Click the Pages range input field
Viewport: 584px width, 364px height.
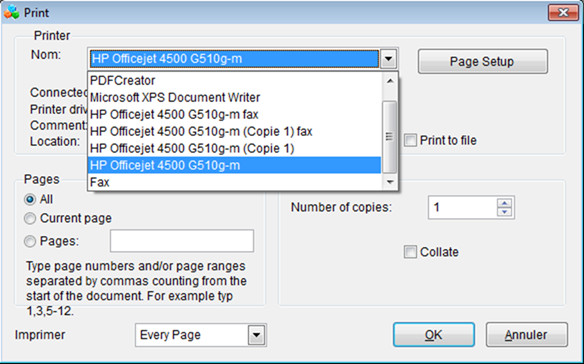(x=182, y=241)
